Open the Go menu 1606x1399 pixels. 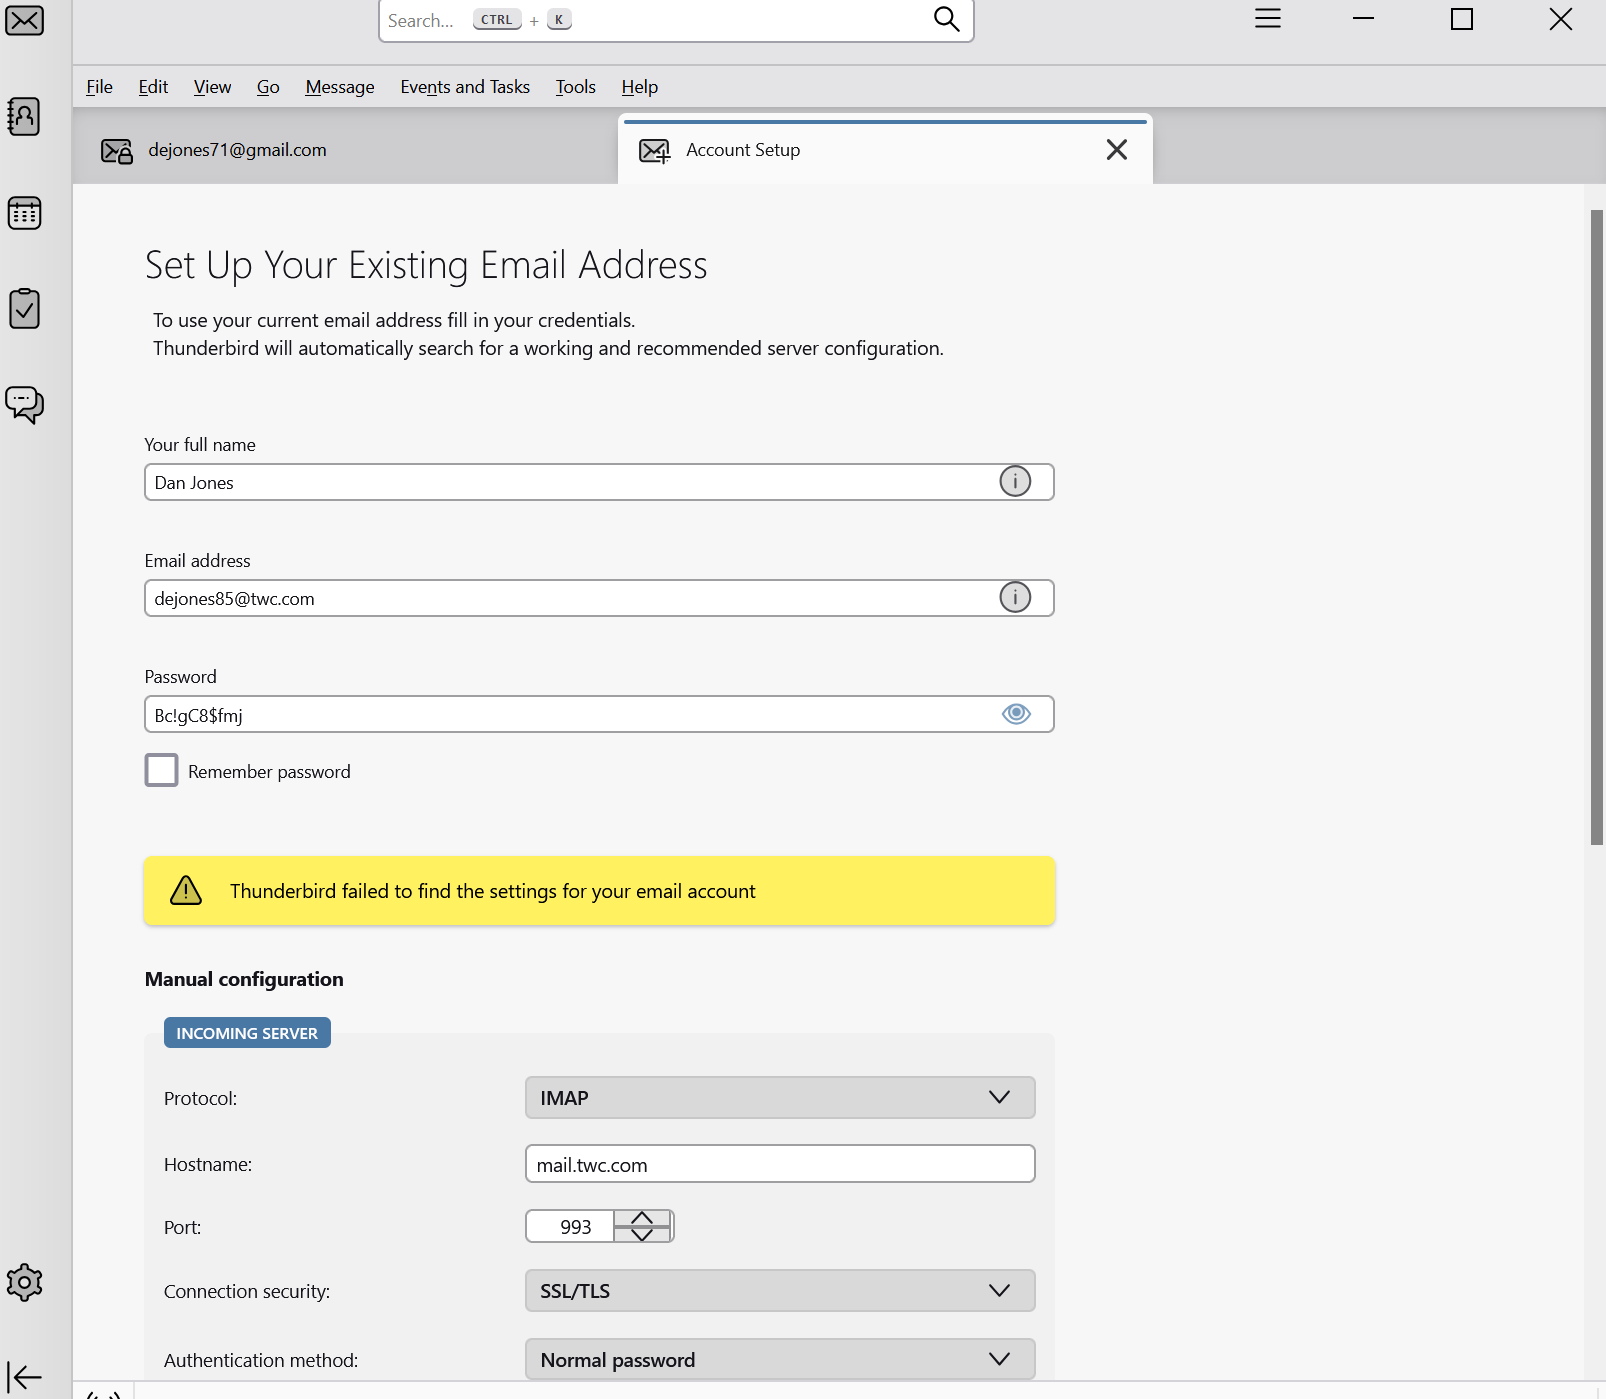[268, 87]
